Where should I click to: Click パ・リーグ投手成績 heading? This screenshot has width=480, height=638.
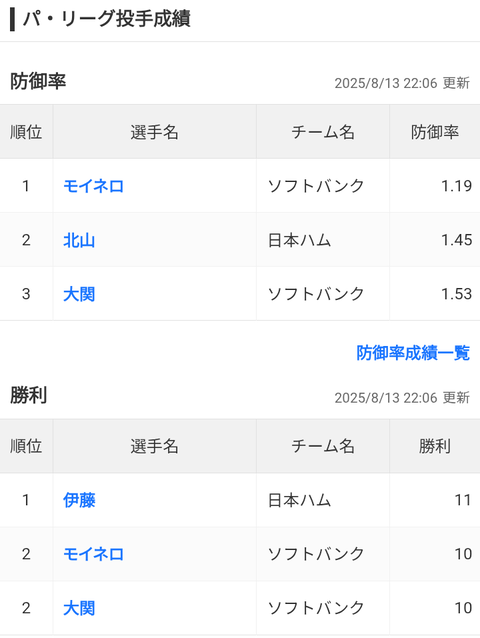coord(107,19)
